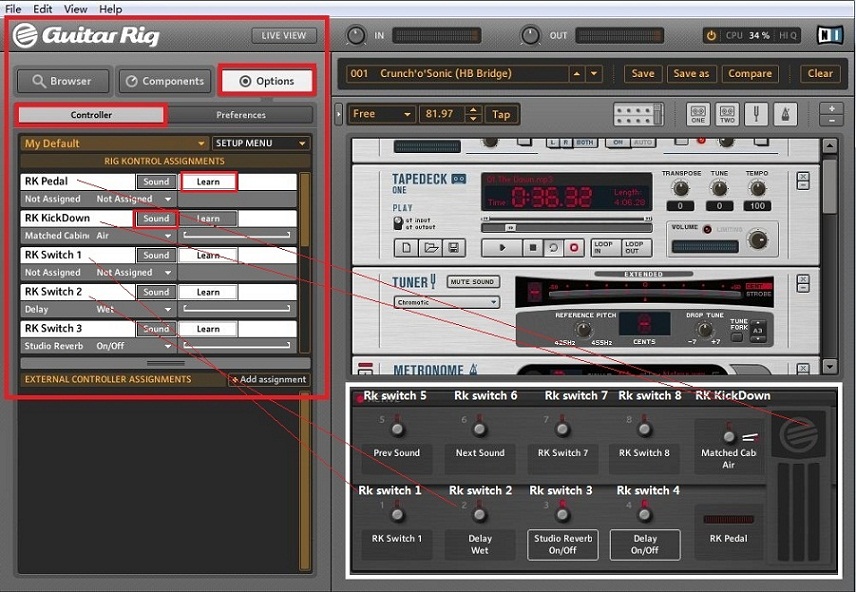856x592 pixels.
Task: Open the View menu
Action: (x=75, y=9)
